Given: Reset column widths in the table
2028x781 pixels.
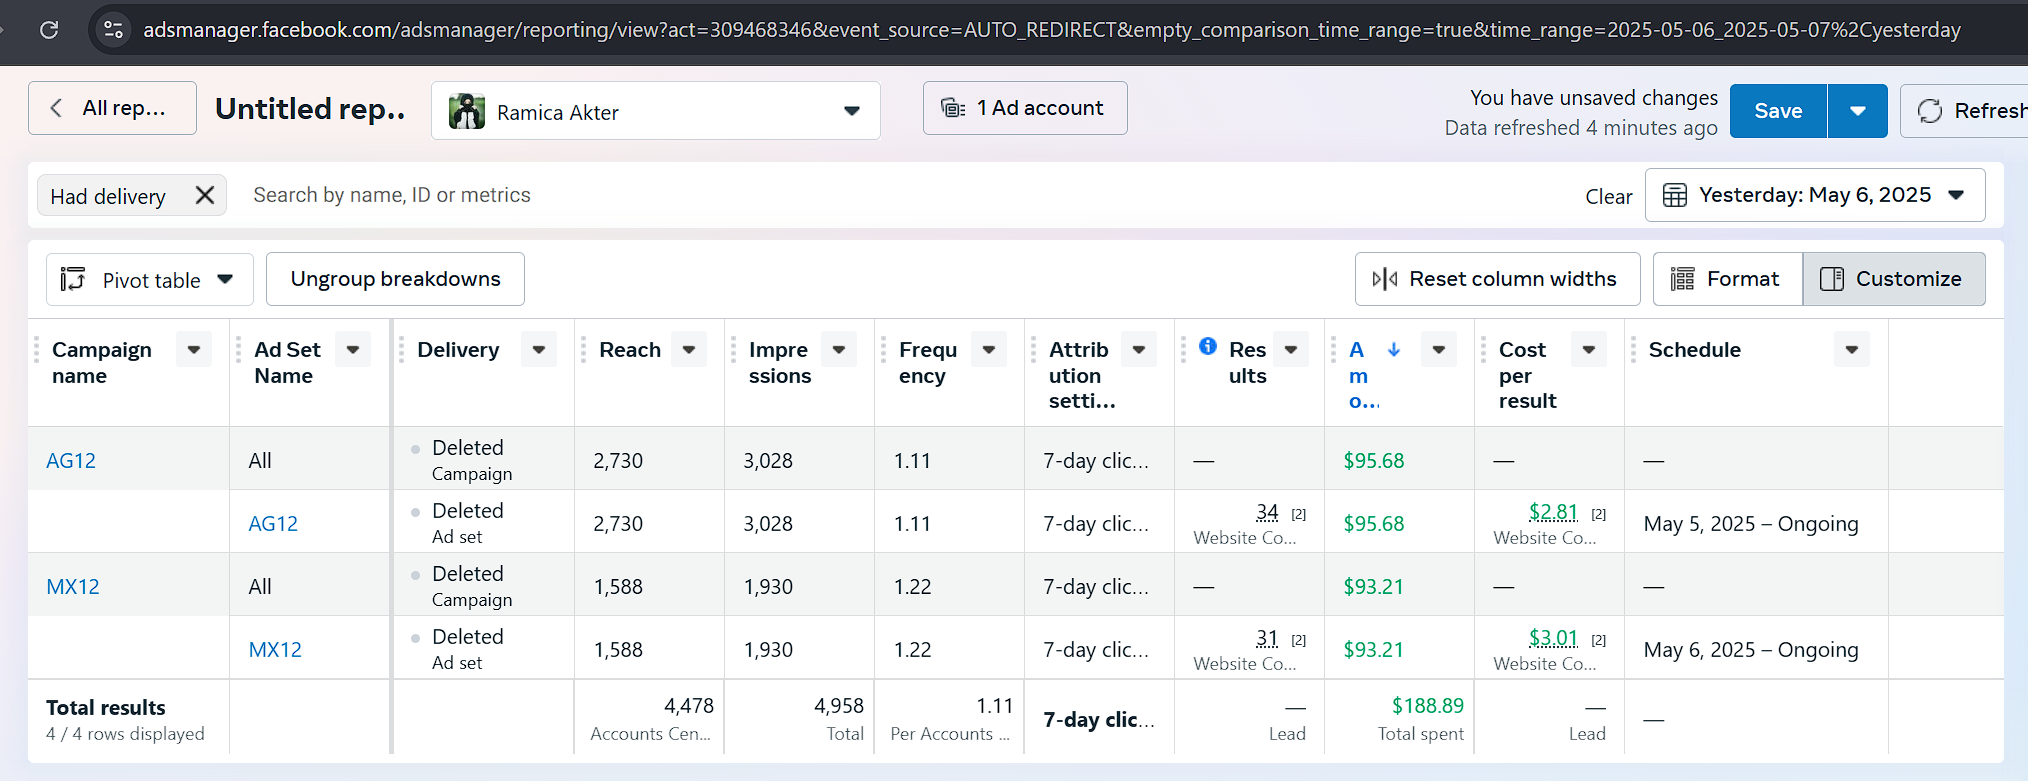Looking at the screenshot, I should coord(1497,279).
